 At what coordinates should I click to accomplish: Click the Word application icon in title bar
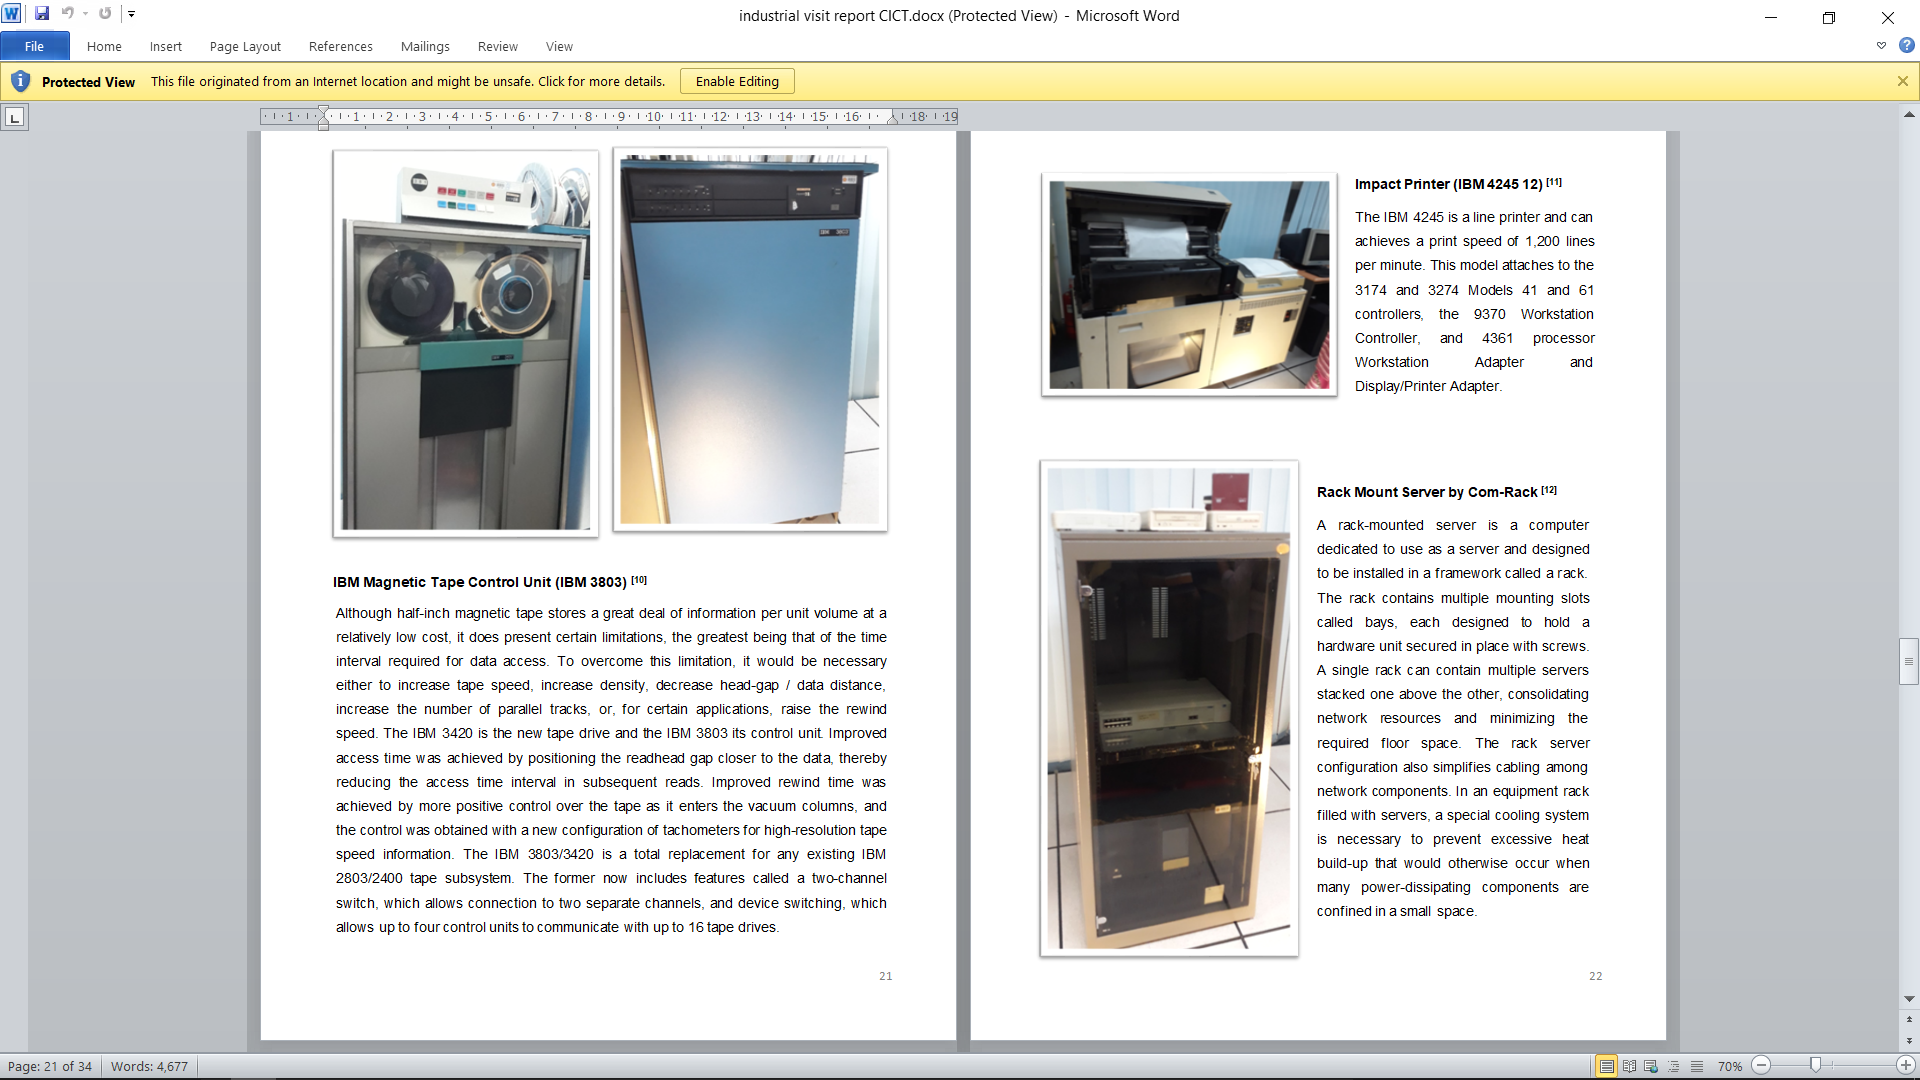pyautogui.click(x=11, y=14)
